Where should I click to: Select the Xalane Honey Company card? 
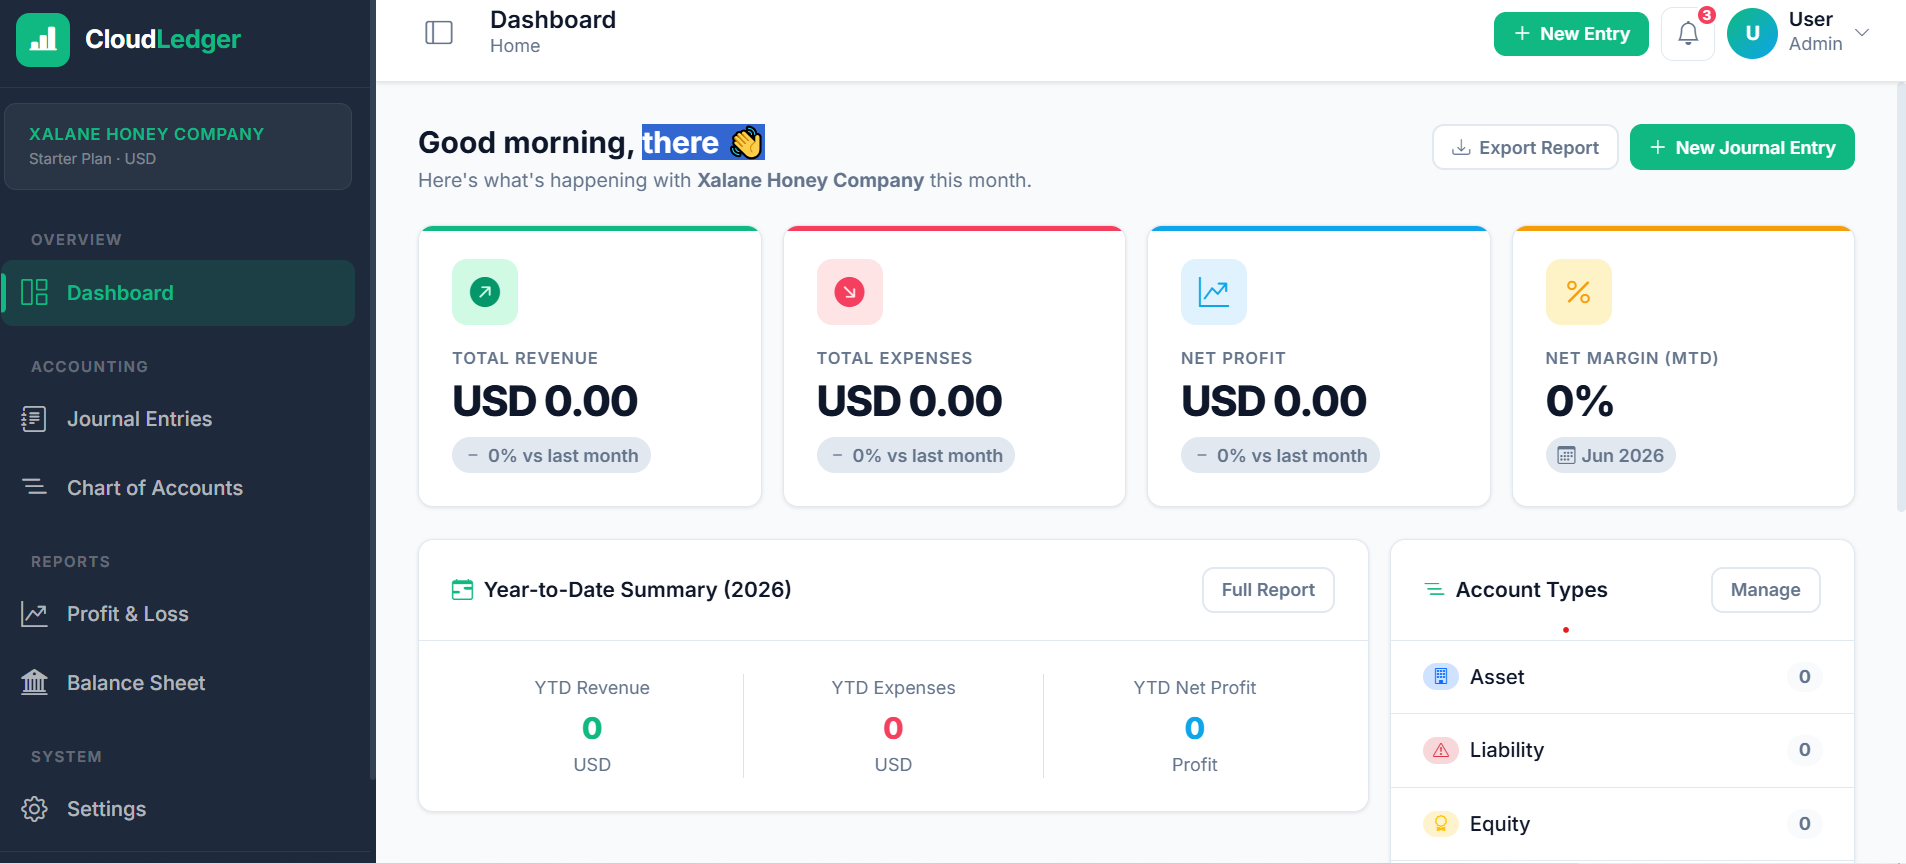coord(178,146)
